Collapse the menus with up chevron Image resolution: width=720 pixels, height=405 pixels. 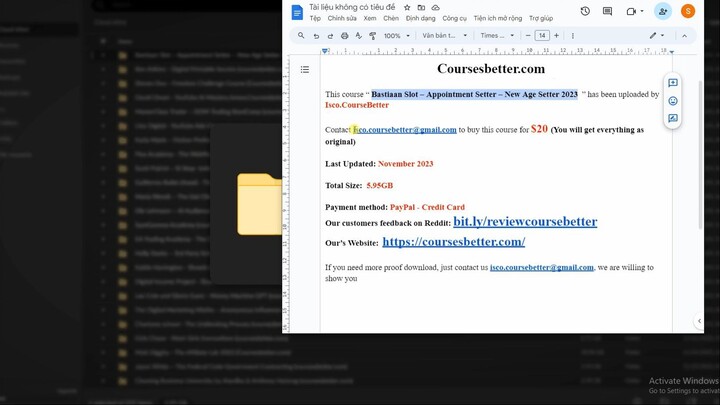point(684,35)
